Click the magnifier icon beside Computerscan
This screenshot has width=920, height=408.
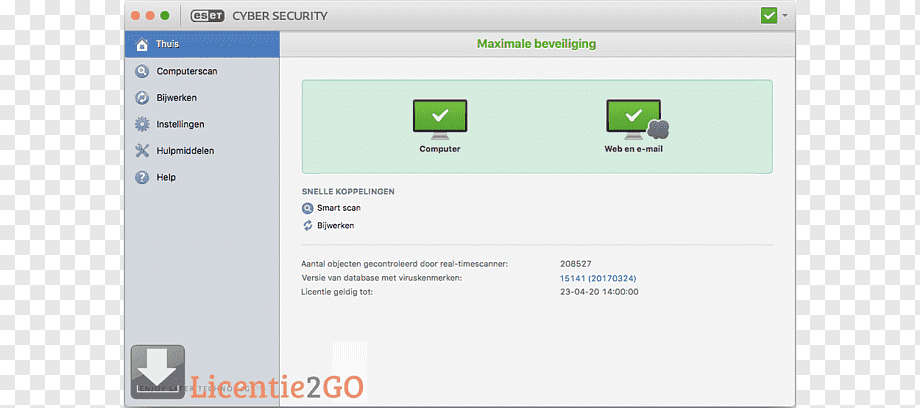[141, 72]
